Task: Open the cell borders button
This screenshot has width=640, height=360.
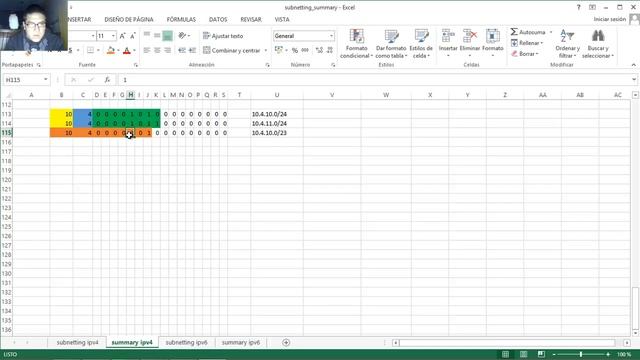Action: 91,50
